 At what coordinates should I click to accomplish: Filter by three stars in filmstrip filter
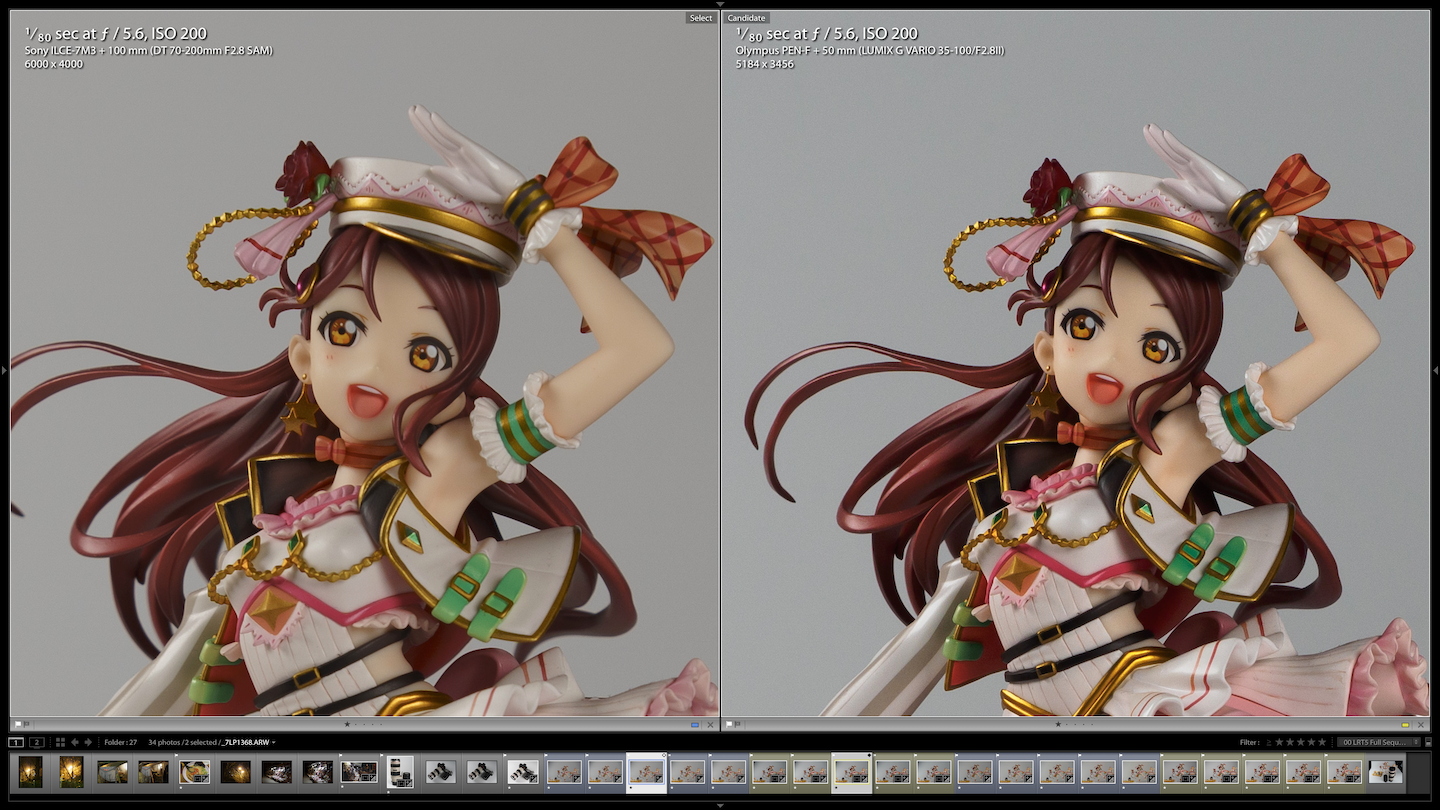(1301, 742)
